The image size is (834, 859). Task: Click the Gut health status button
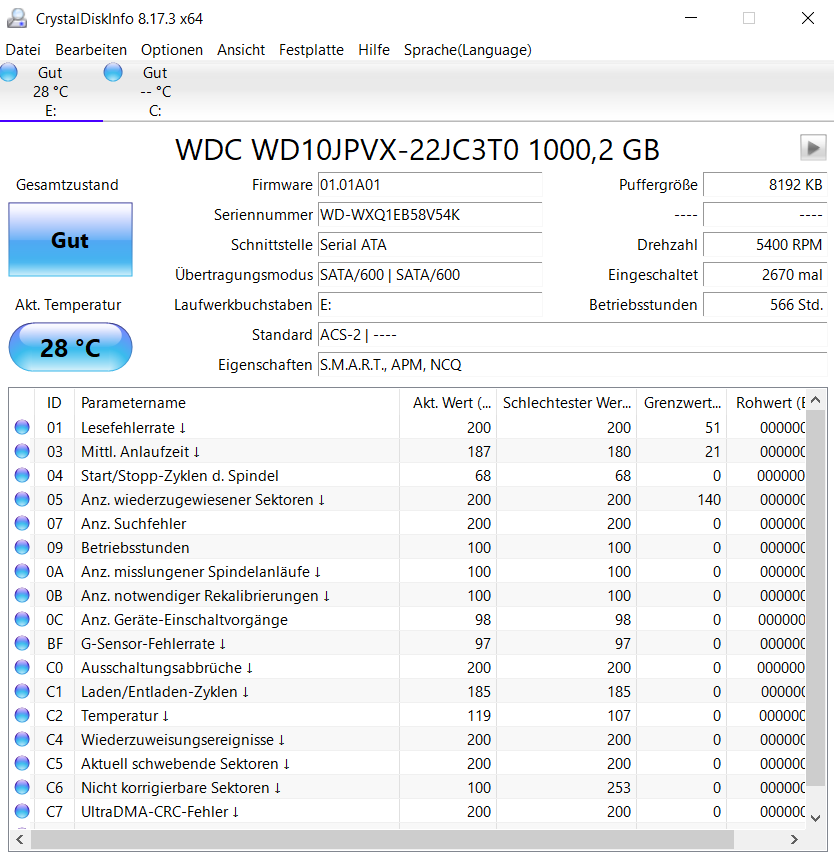click(70, 240)
